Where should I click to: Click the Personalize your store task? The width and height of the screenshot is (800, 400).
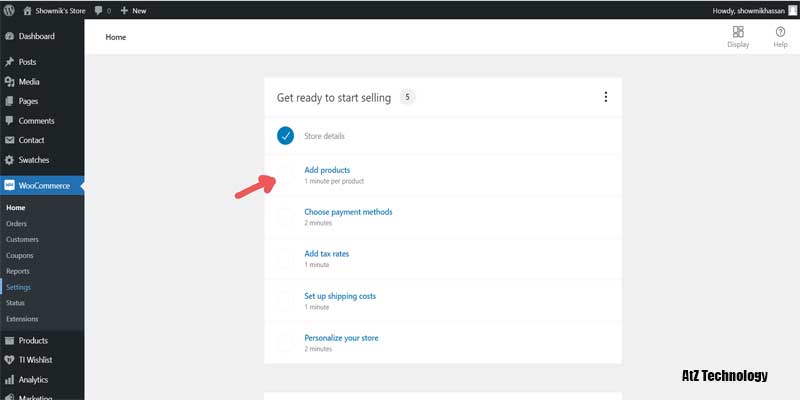(x=341, y=338)
